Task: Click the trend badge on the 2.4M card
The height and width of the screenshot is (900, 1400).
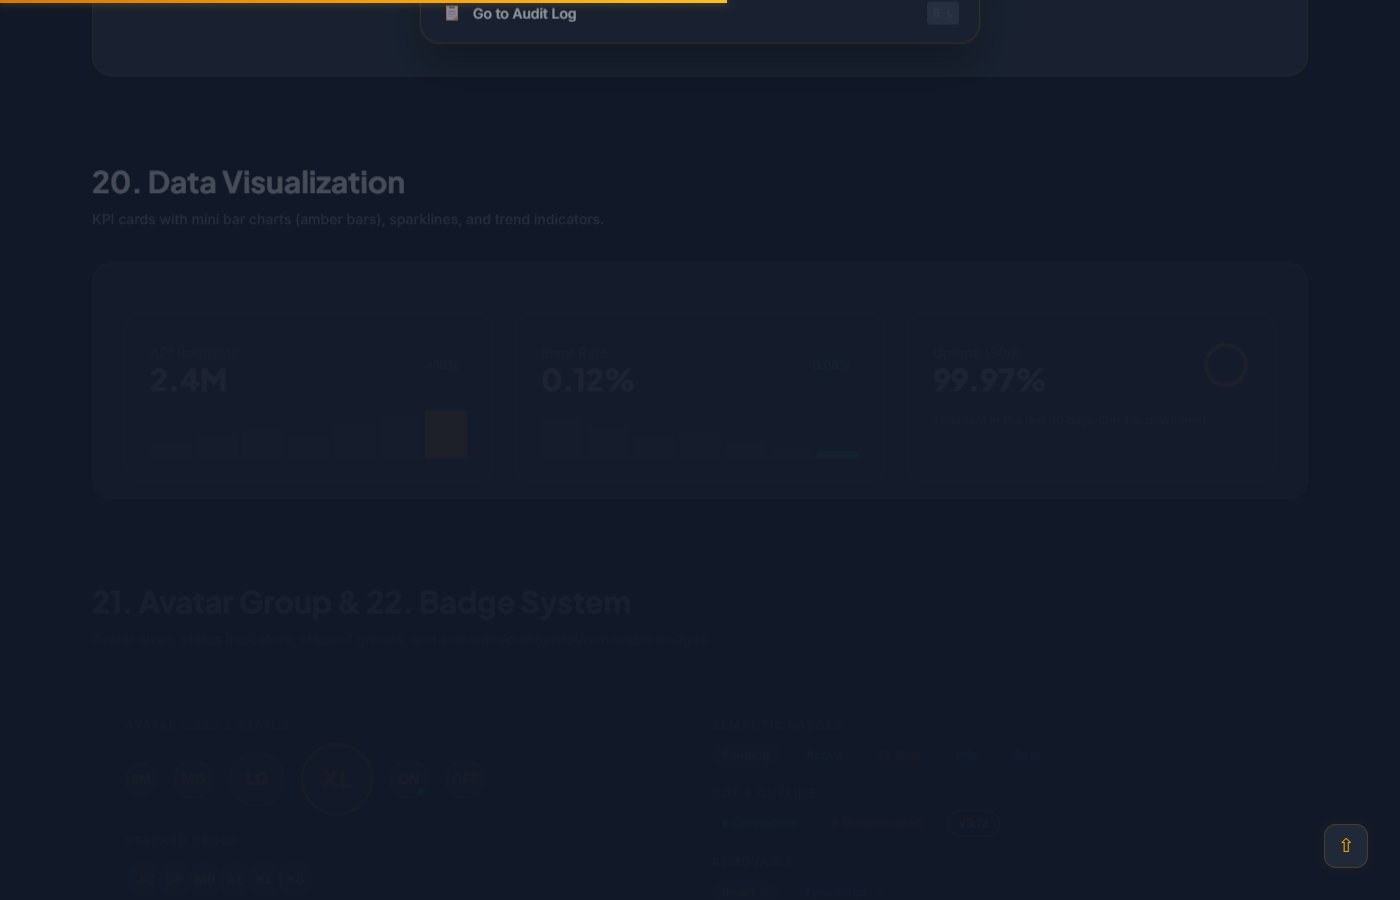Action: pos(441,365)
